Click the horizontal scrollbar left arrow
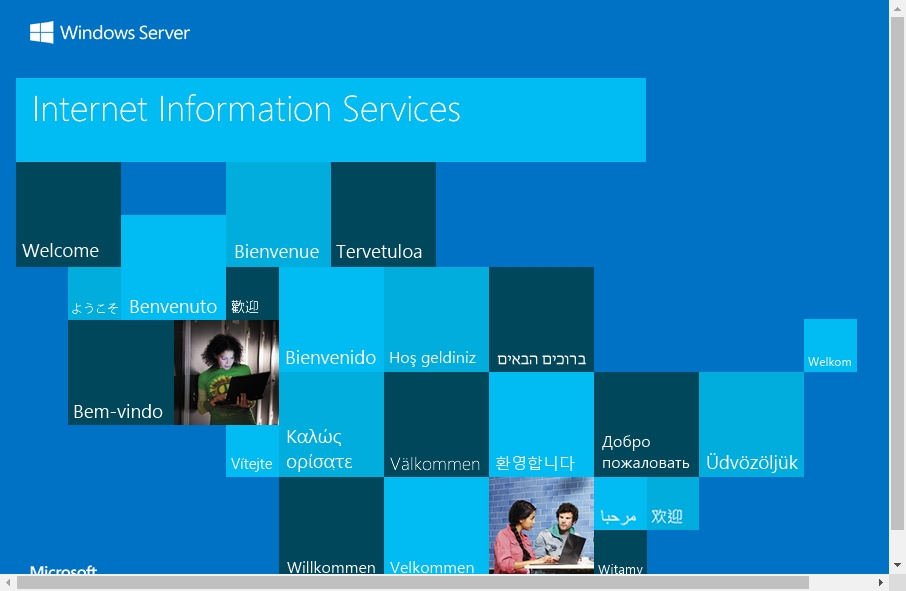 coord(8,582)
